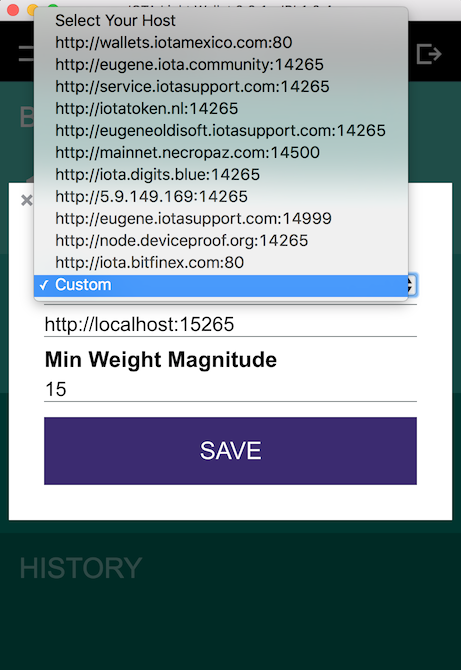Image resolution: width=461 pixels, height=670 pixels.
Task: Click the red window close button
Action: pos(13,9)
